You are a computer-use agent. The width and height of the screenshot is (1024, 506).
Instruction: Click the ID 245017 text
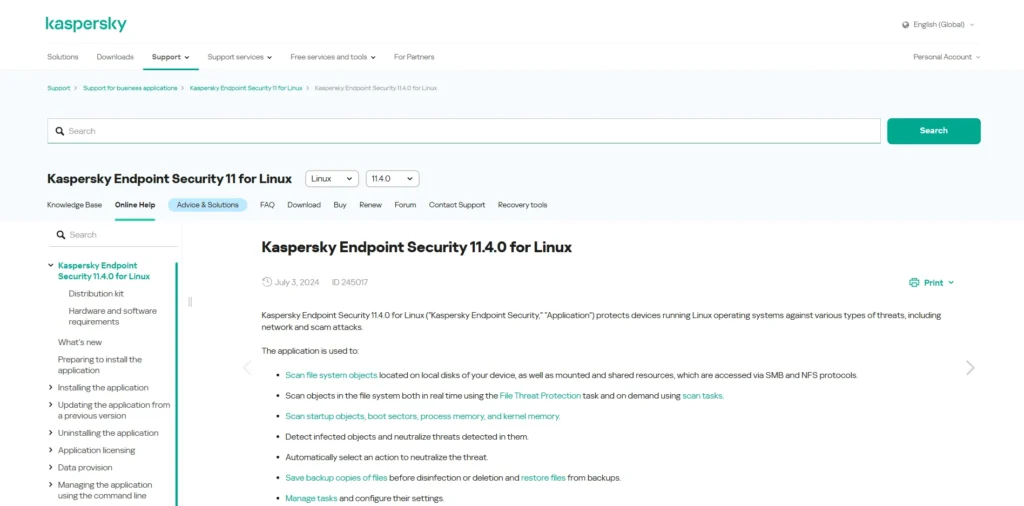[x=349, y=283]
